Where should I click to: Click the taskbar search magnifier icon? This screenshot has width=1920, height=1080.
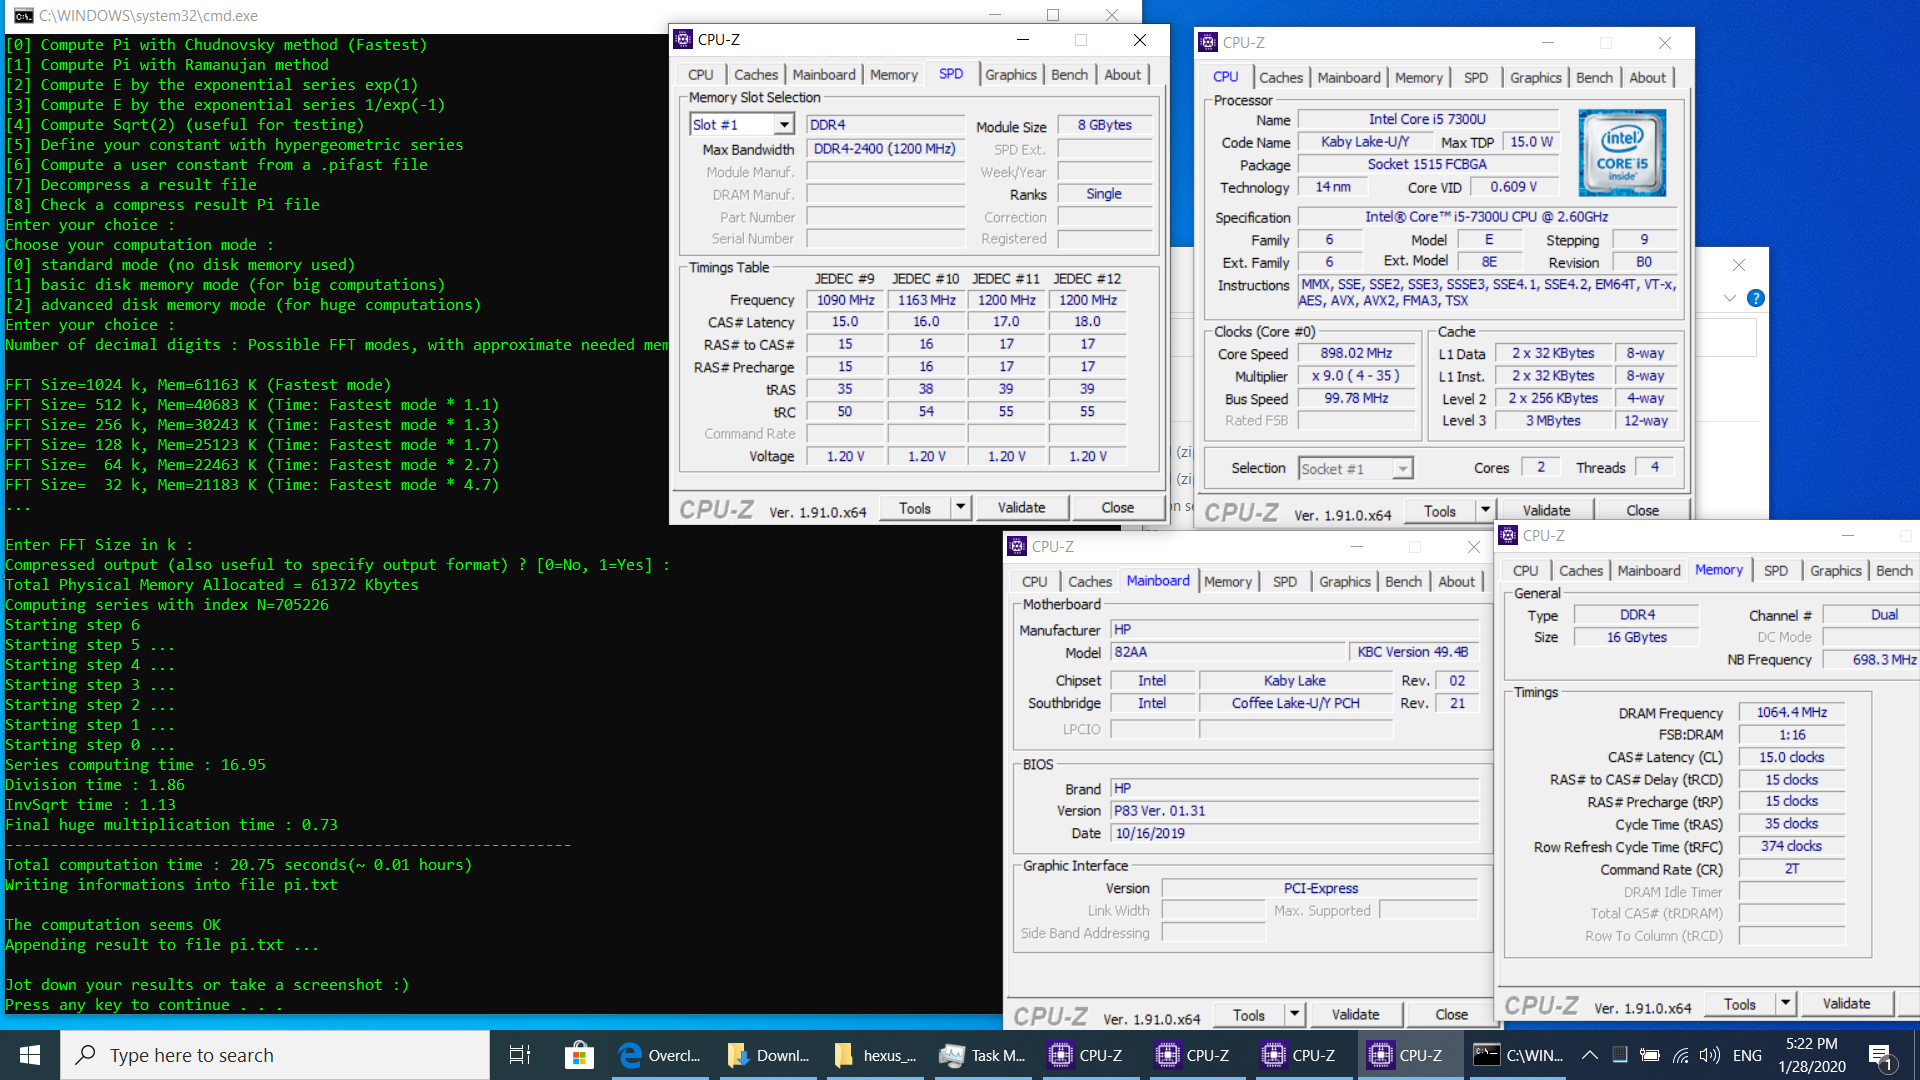pyautogui.click(x=86, y=1055)
